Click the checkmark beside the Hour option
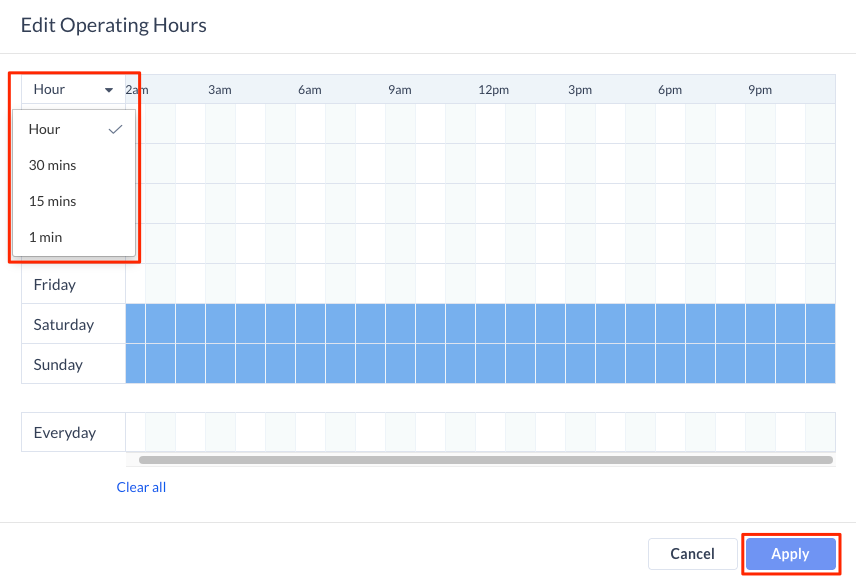Image resolution: width=856 pixels, height=579 pixels. coord(115,129)
